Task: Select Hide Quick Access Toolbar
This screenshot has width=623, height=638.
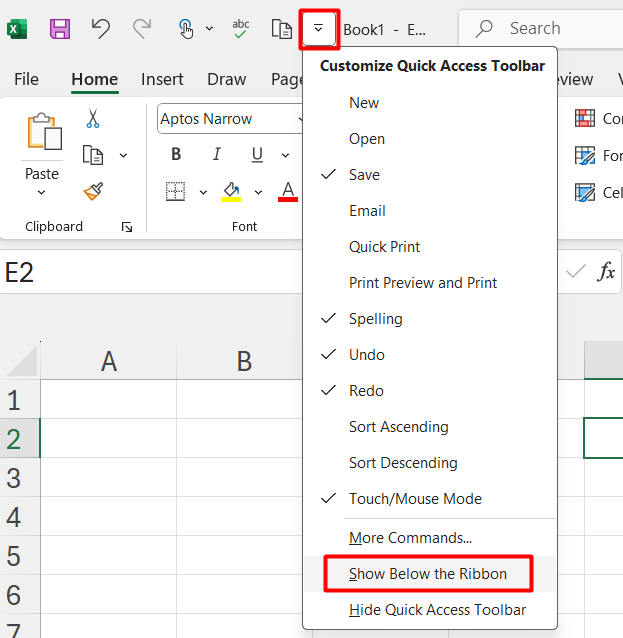Action: coord(430,610)
